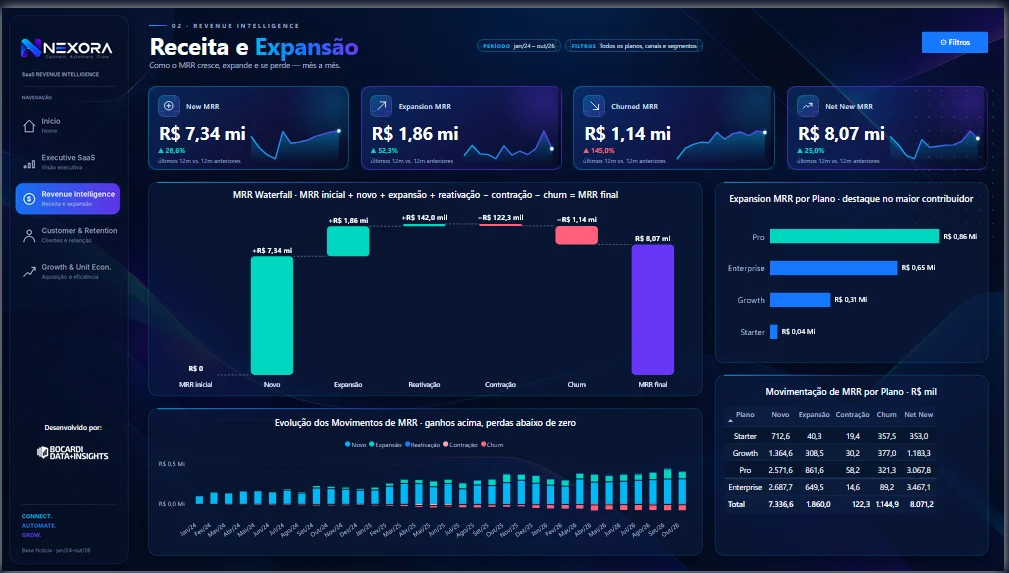
Task: Click the sort arrow under Plano header
Action: pyautogui.click(x=730, y=420)
